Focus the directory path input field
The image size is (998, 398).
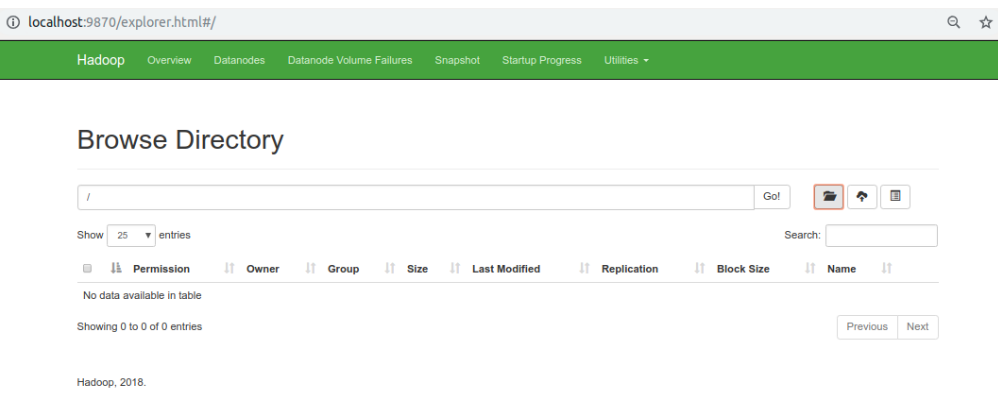coord(416,197)
